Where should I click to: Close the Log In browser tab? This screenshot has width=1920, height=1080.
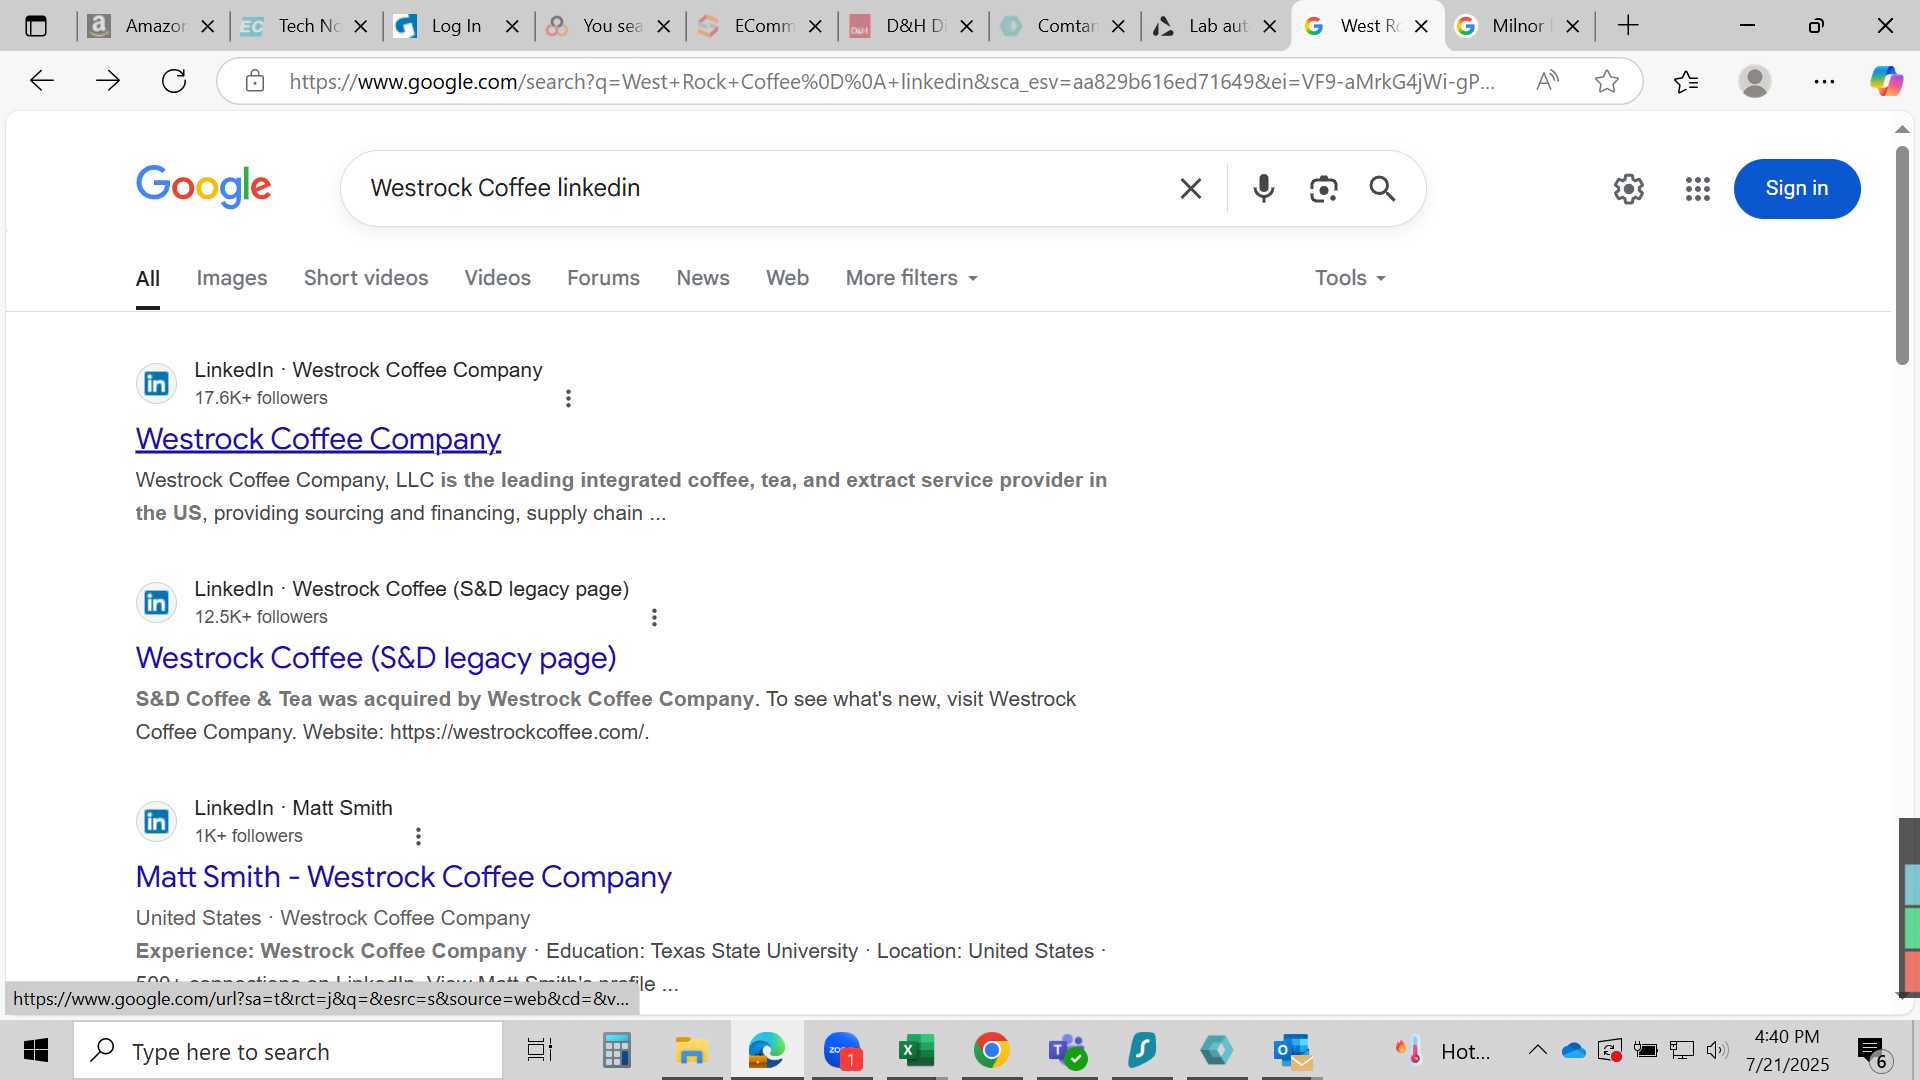(x=512, y=27)
